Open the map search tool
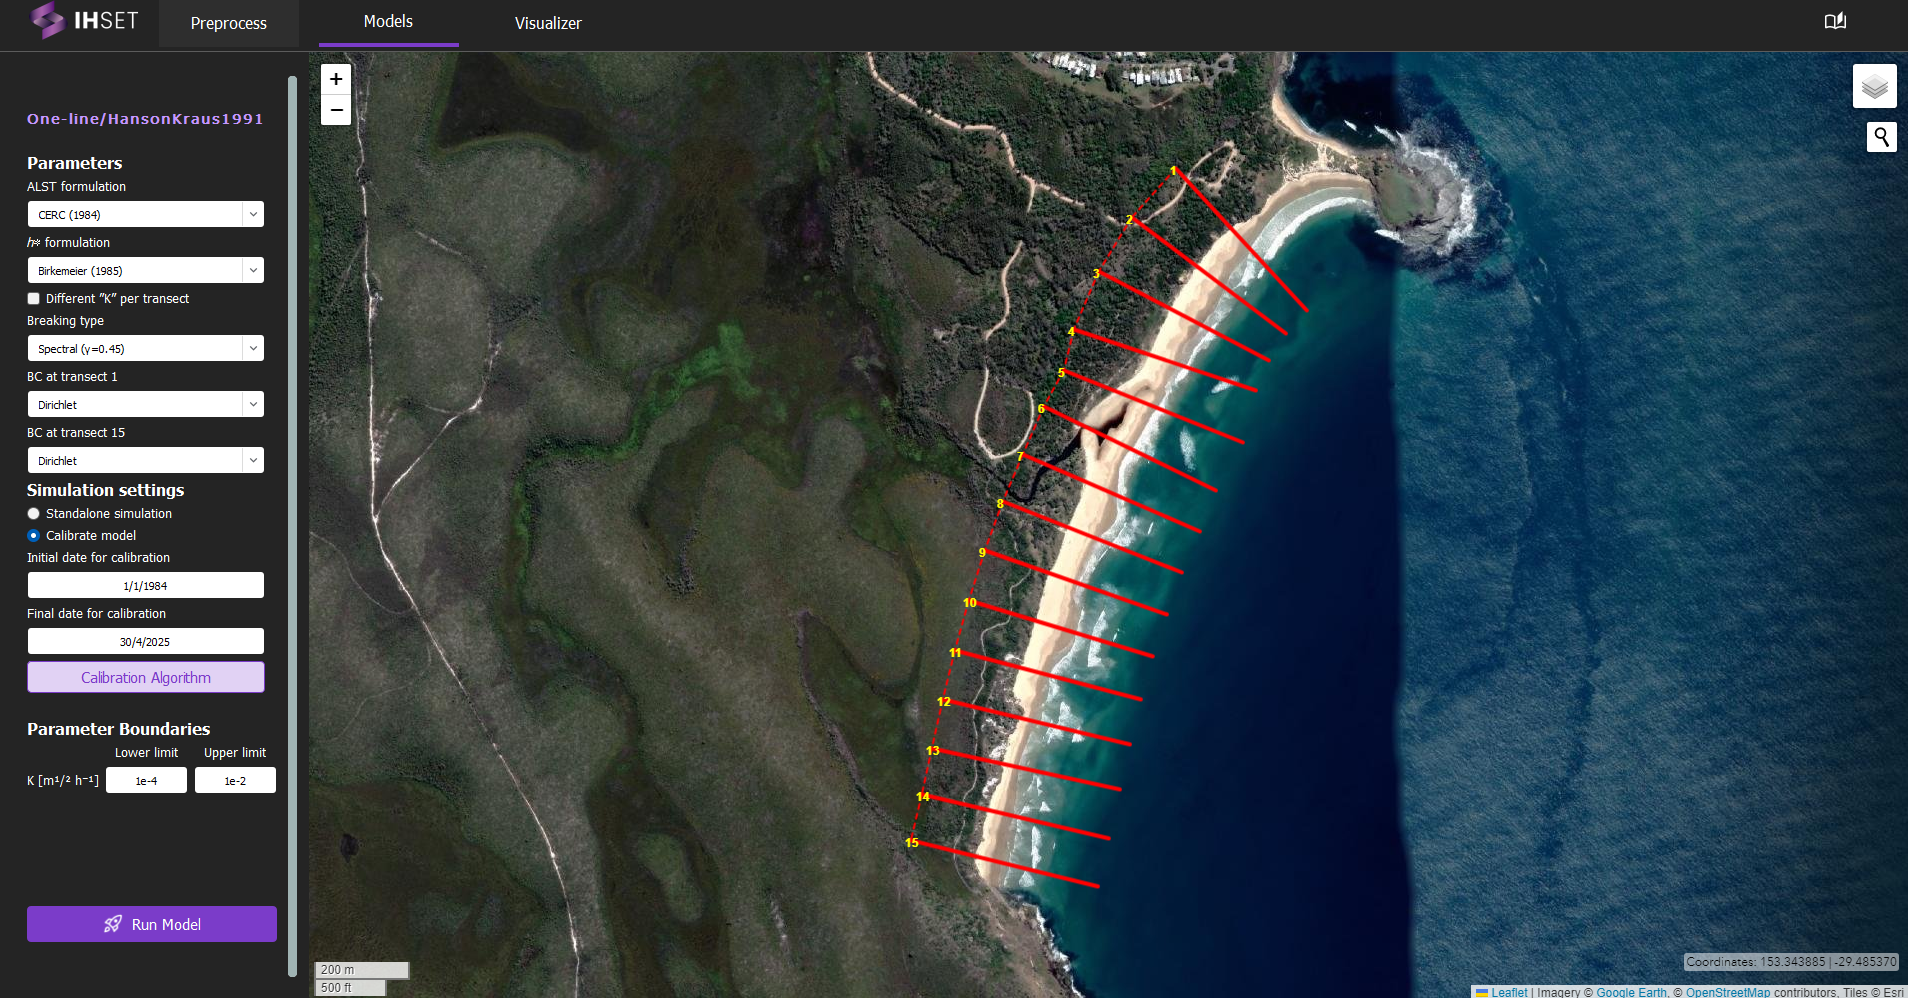Viewport: 1908px width, 998px height. [x=1881, y=137]
